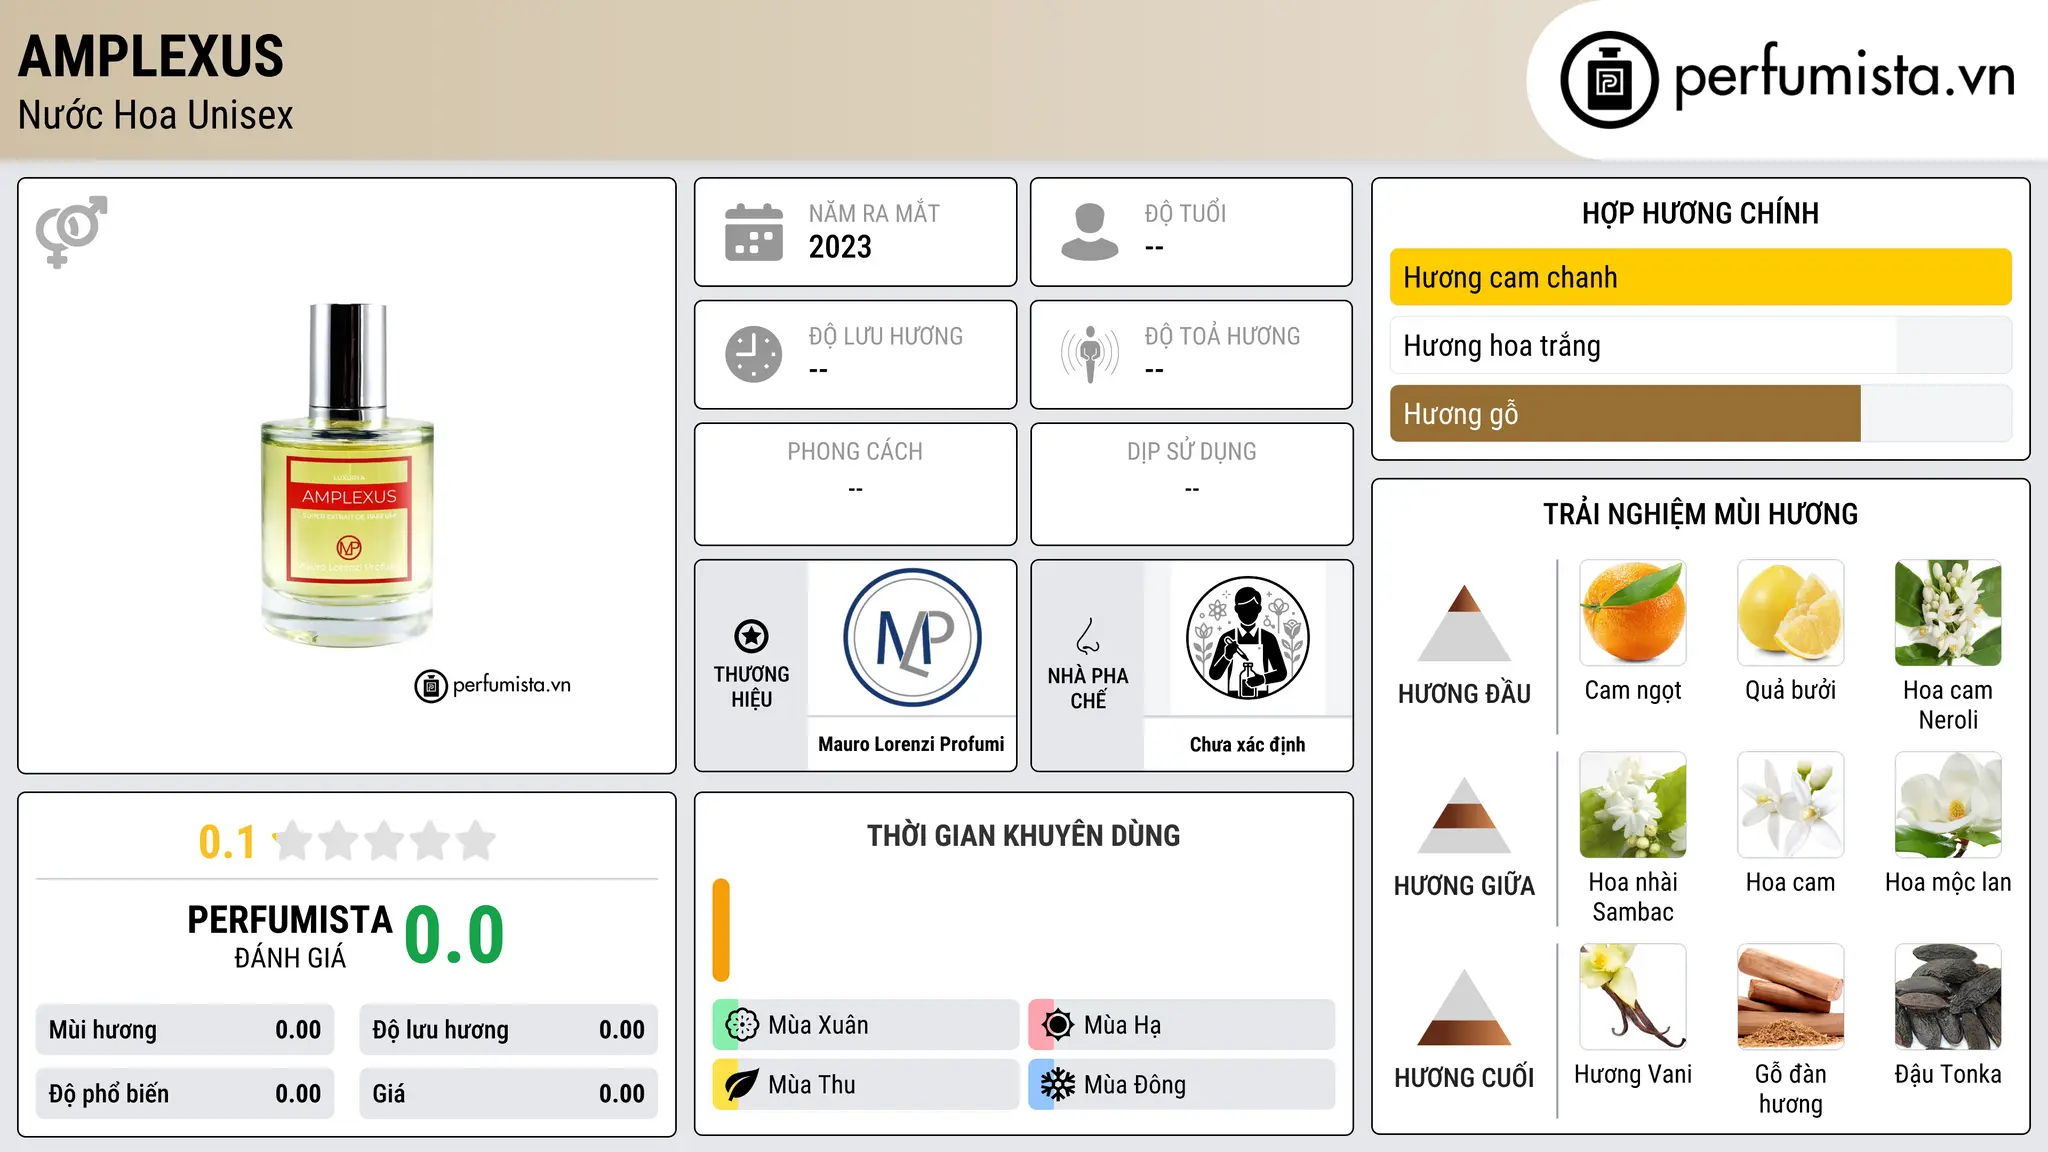This screenshot has height=1152, width=2048.
Task: Click the Amplexus perfume bottle photo
Action: [x=348, y=475]
